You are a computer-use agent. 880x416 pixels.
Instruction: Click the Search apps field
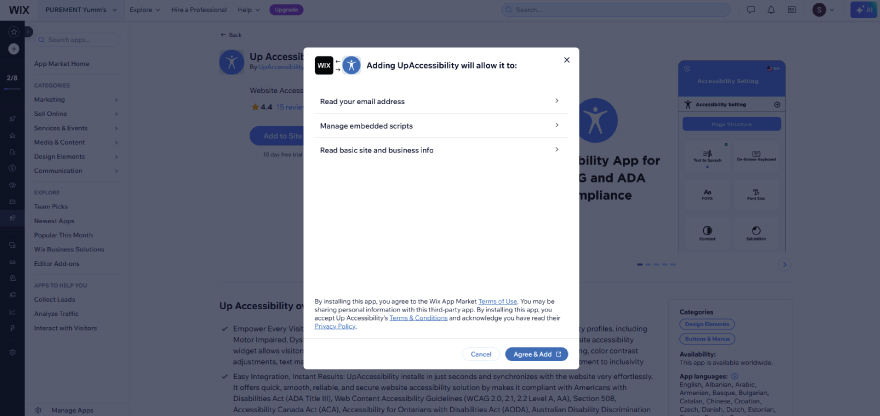click(77, 40)
